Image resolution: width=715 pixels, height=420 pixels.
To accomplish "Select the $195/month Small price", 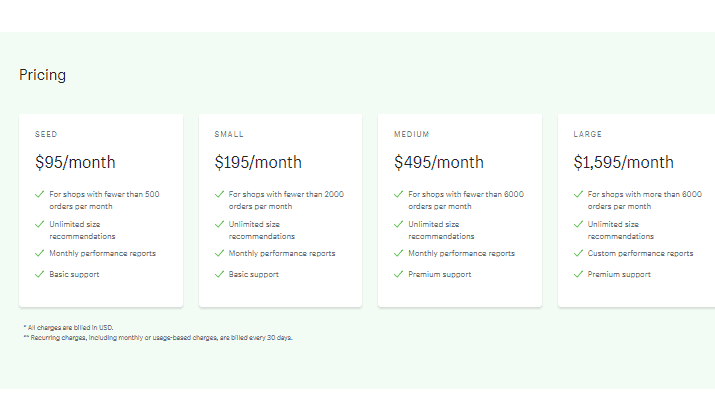I will click(258, 162).
